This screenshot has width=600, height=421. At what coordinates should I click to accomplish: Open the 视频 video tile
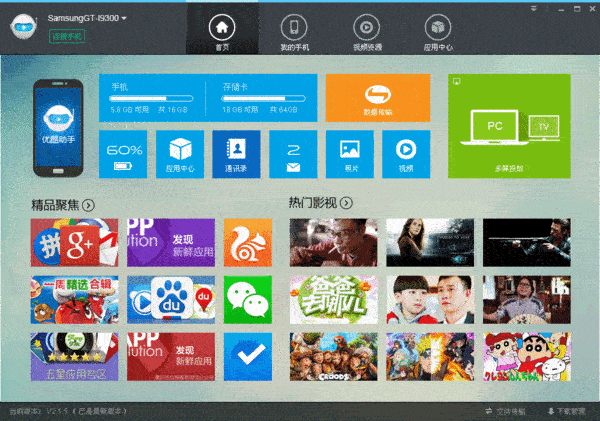(406, 154)
